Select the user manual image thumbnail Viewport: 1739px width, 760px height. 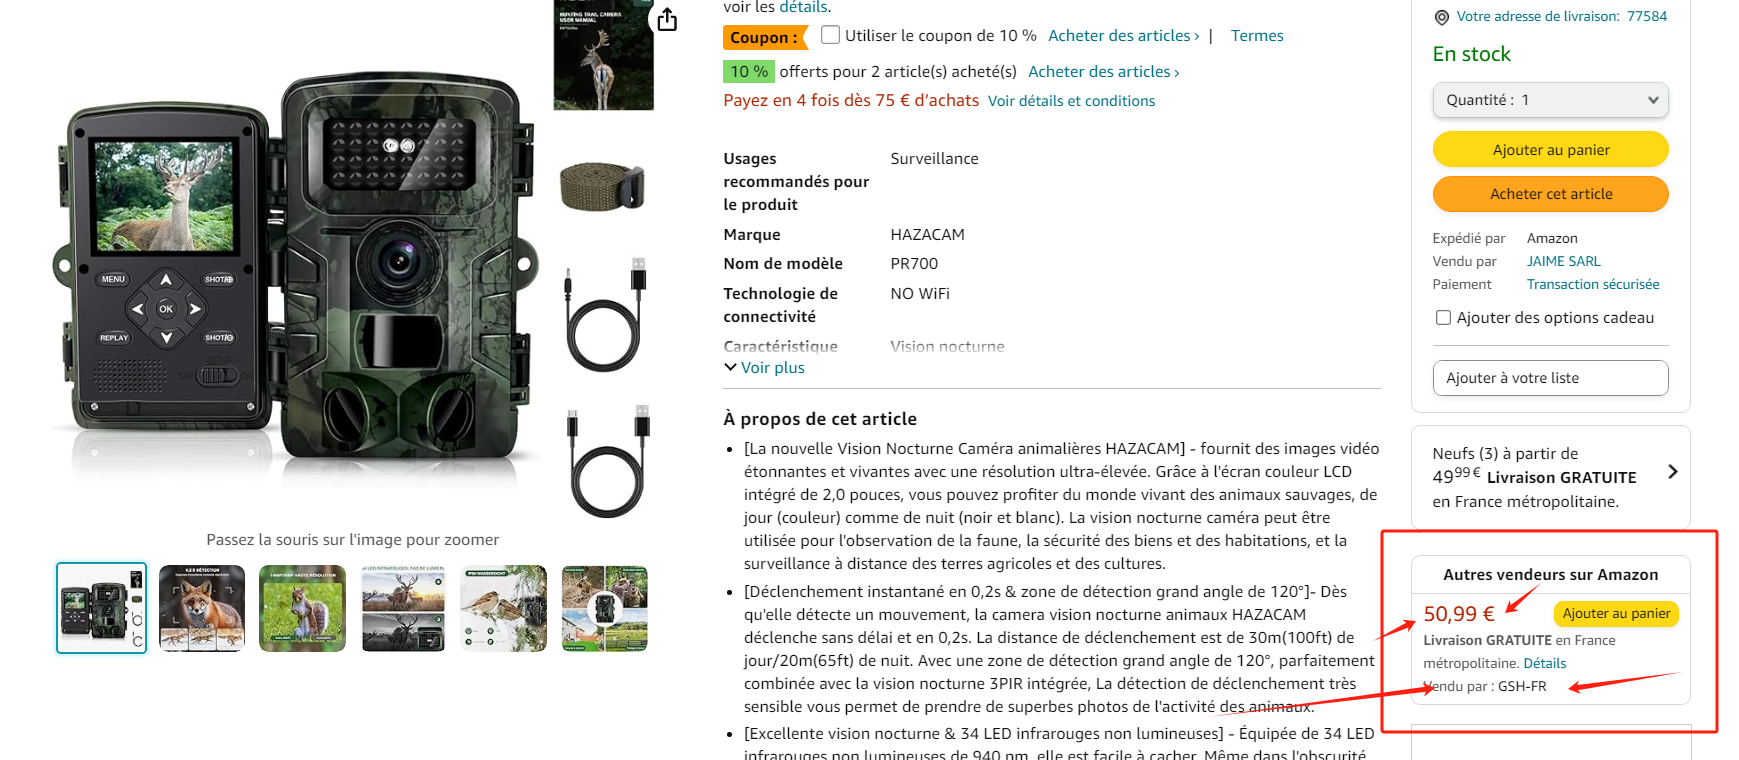click(x=603, y=55)
